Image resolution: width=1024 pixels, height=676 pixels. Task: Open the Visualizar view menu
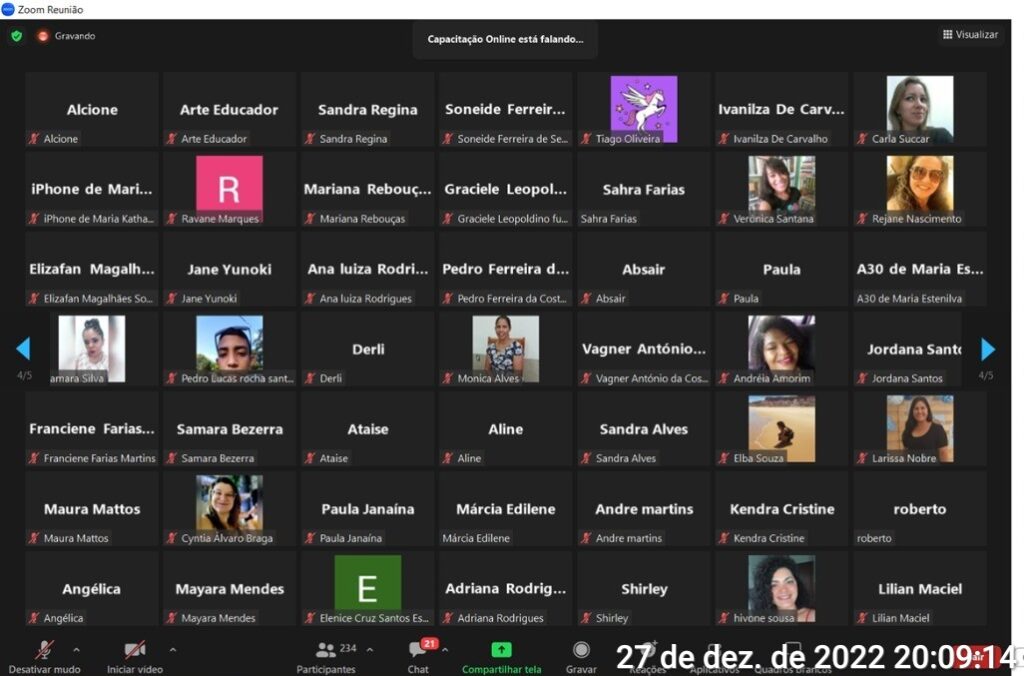969,35
